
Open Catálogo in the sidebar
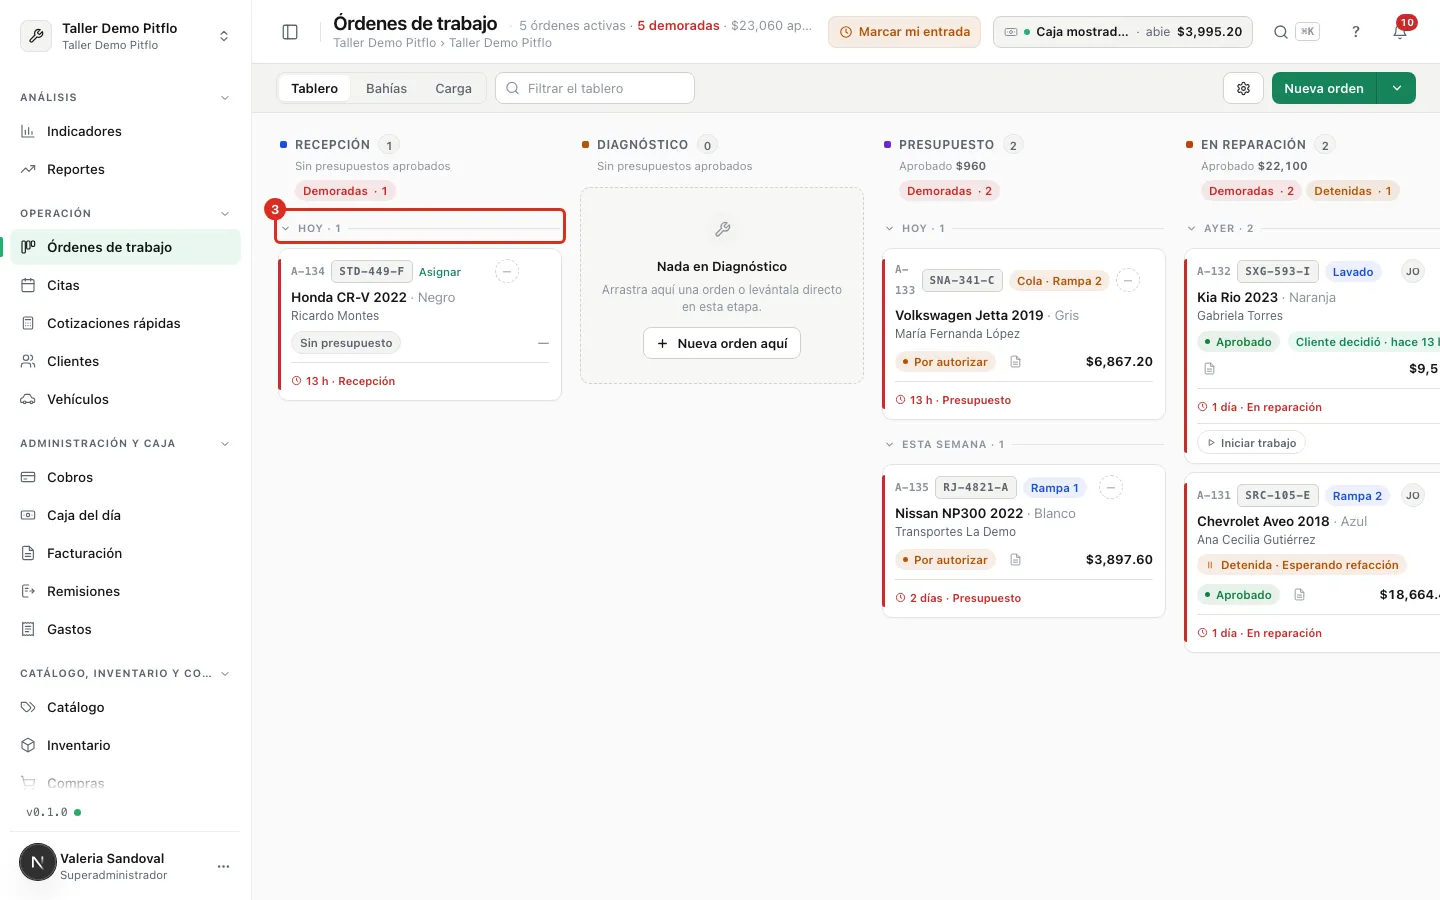[125, 707]
